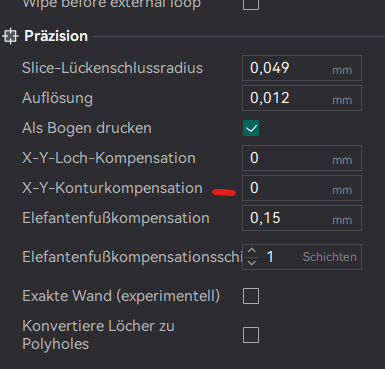The height and width of the screenshot is (369, 385).
Task: Click the Elefantenfußkompensation field showing 0,15
Action: click(x=302, y=218)
